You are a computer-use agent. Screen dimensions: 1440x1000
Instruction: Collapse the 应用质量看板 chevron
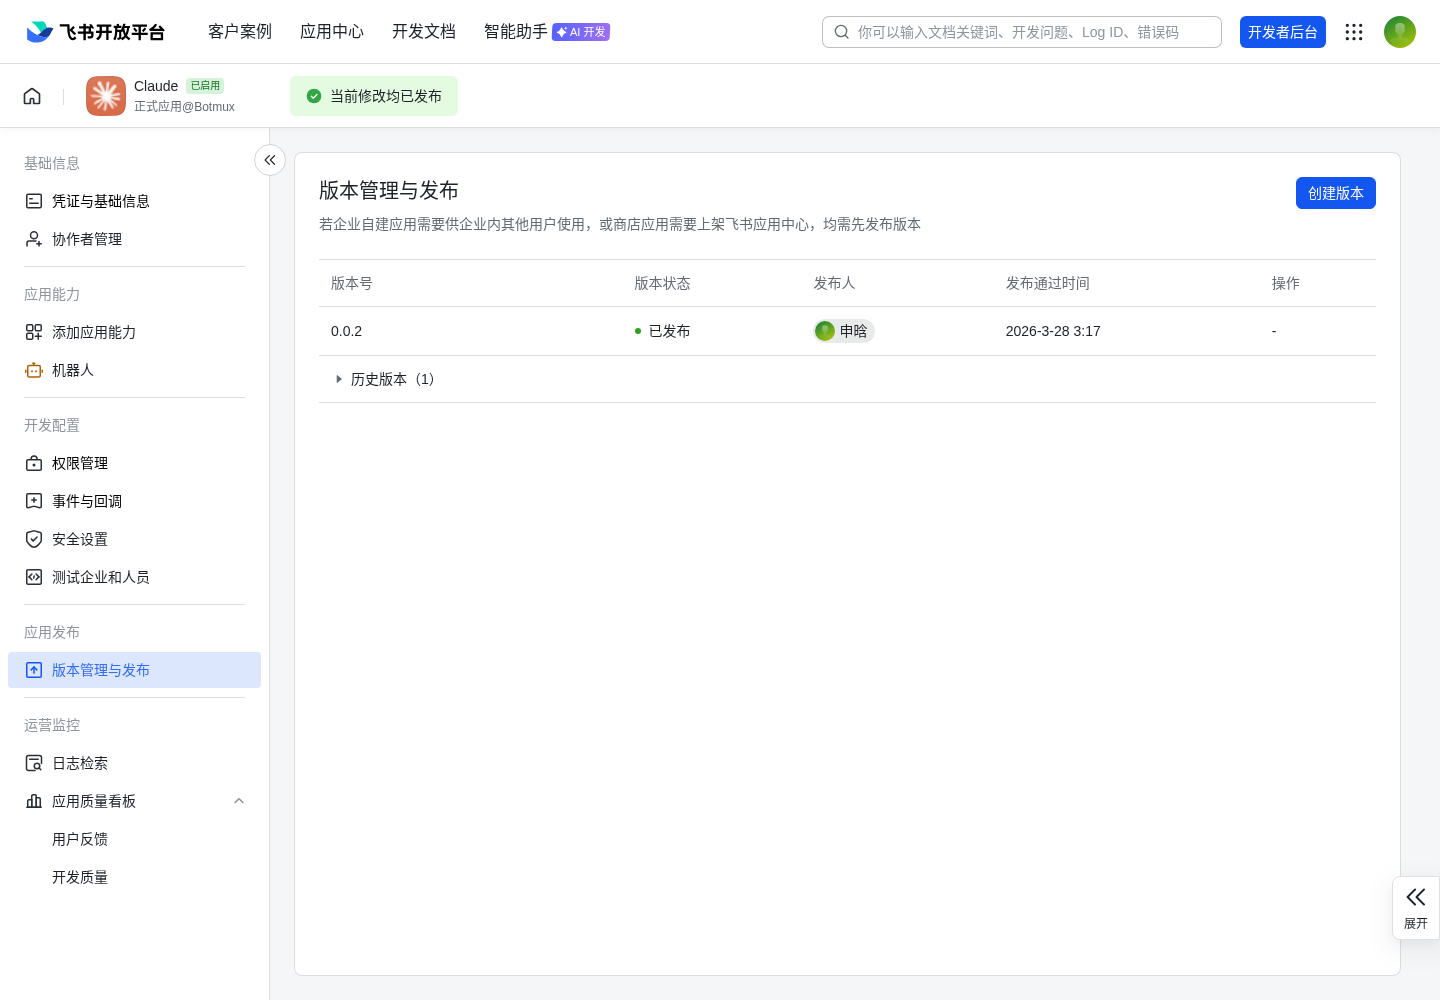(239, 801)
